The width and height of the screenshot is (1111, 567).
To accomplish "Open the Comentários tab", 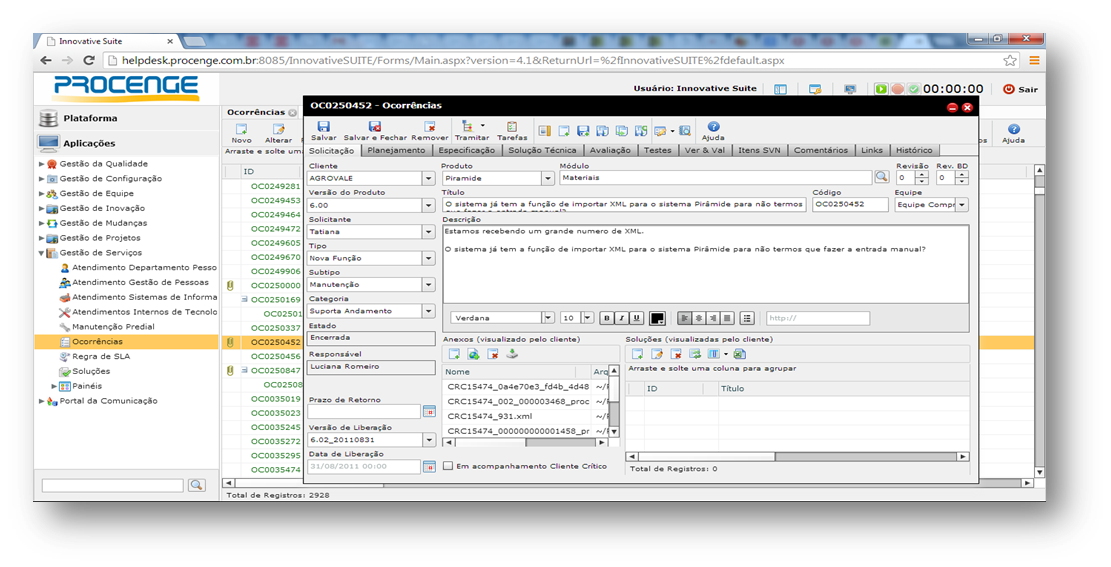I will point(820,150).
